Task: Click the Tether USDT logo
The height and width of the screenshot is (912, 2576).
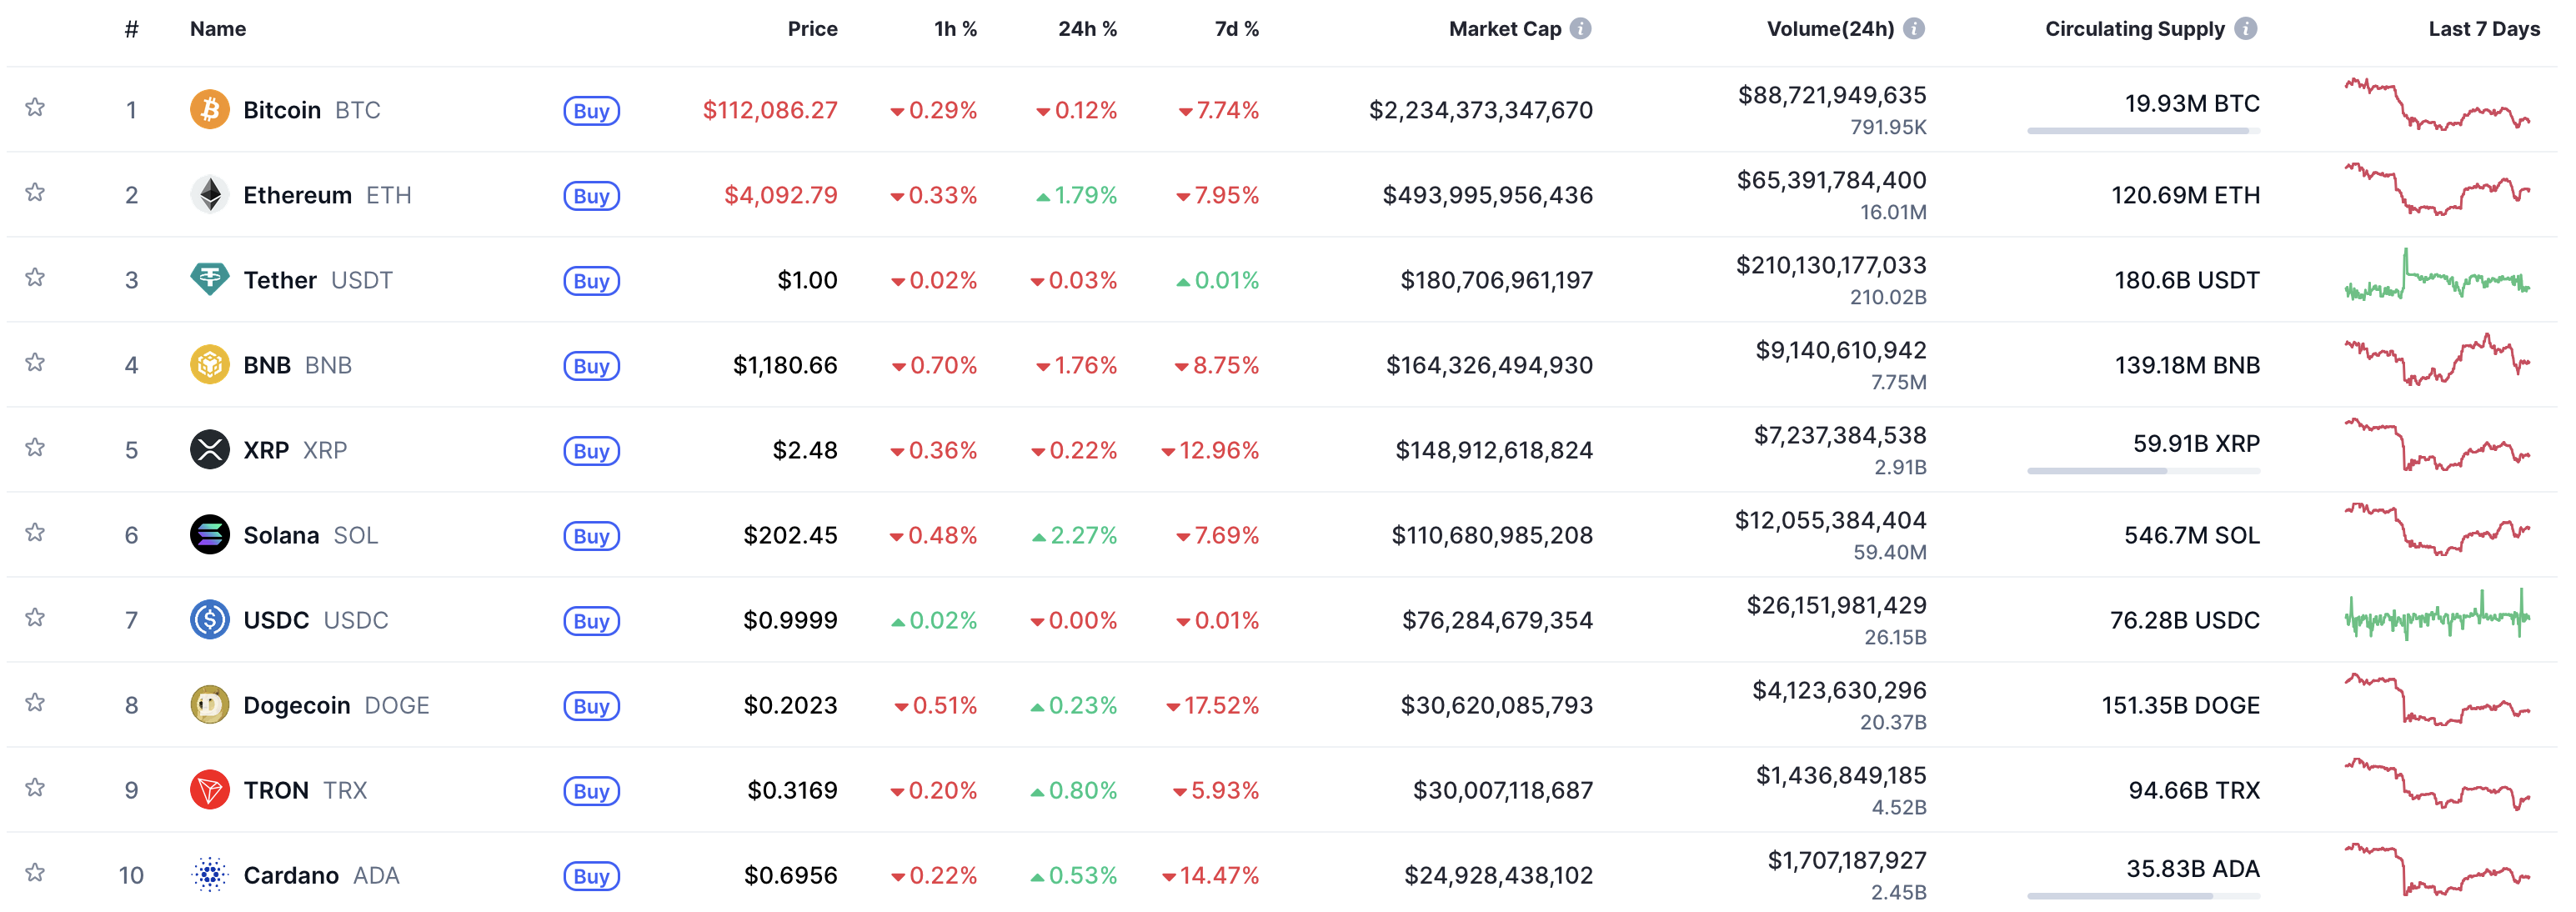Action: pos(209,280)
